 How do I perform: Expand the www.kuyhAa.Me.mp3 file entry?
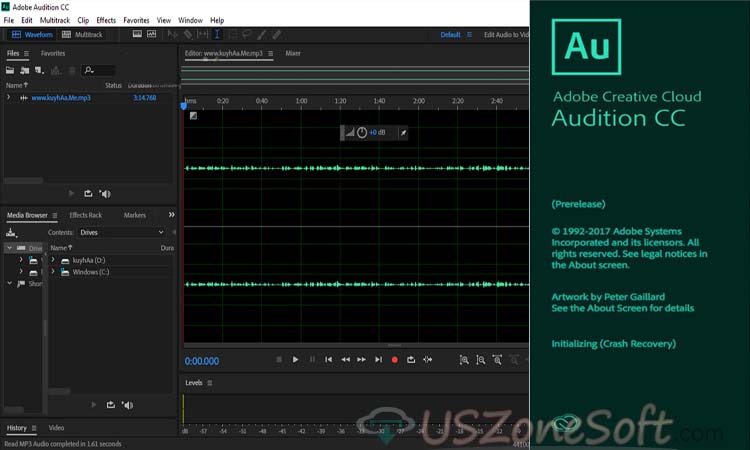8,98
